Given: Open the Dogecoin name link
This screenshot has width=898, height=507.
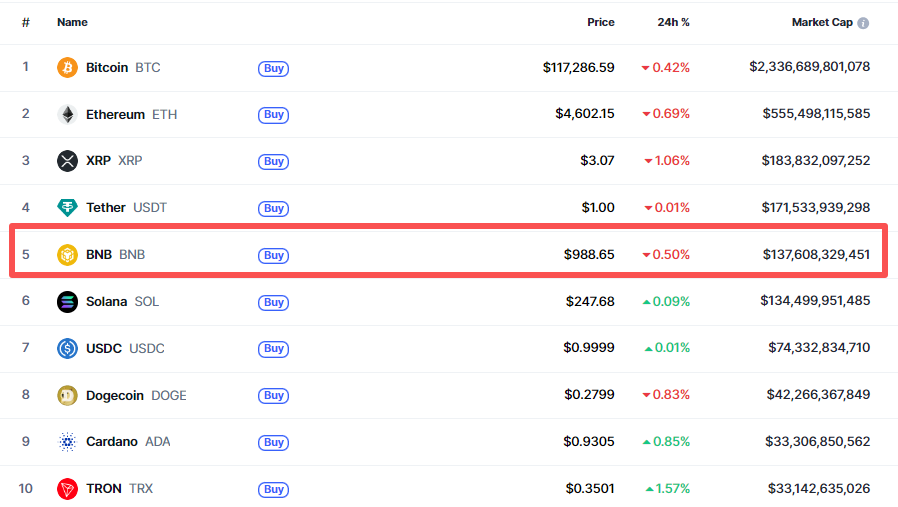Looking at the screenshot, I should point(115,395).
